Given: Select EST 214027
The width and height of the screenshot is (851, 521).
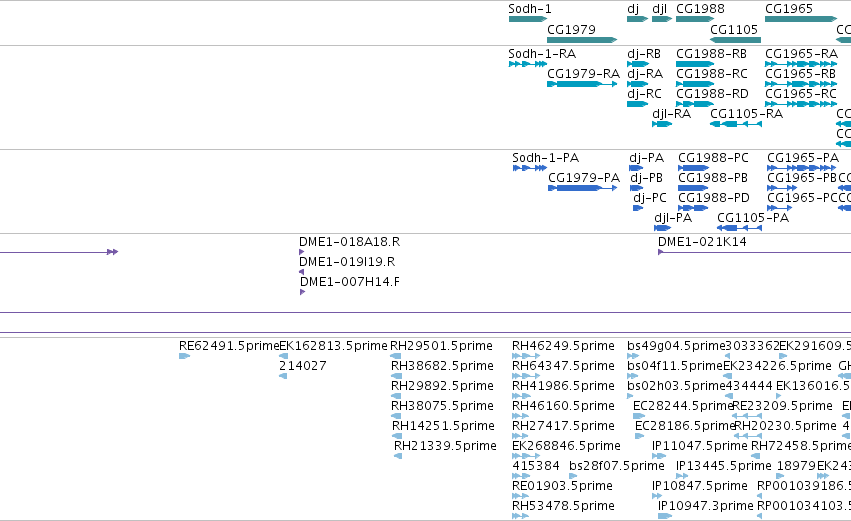Looking at the screenshot, I should coord(283,376).
